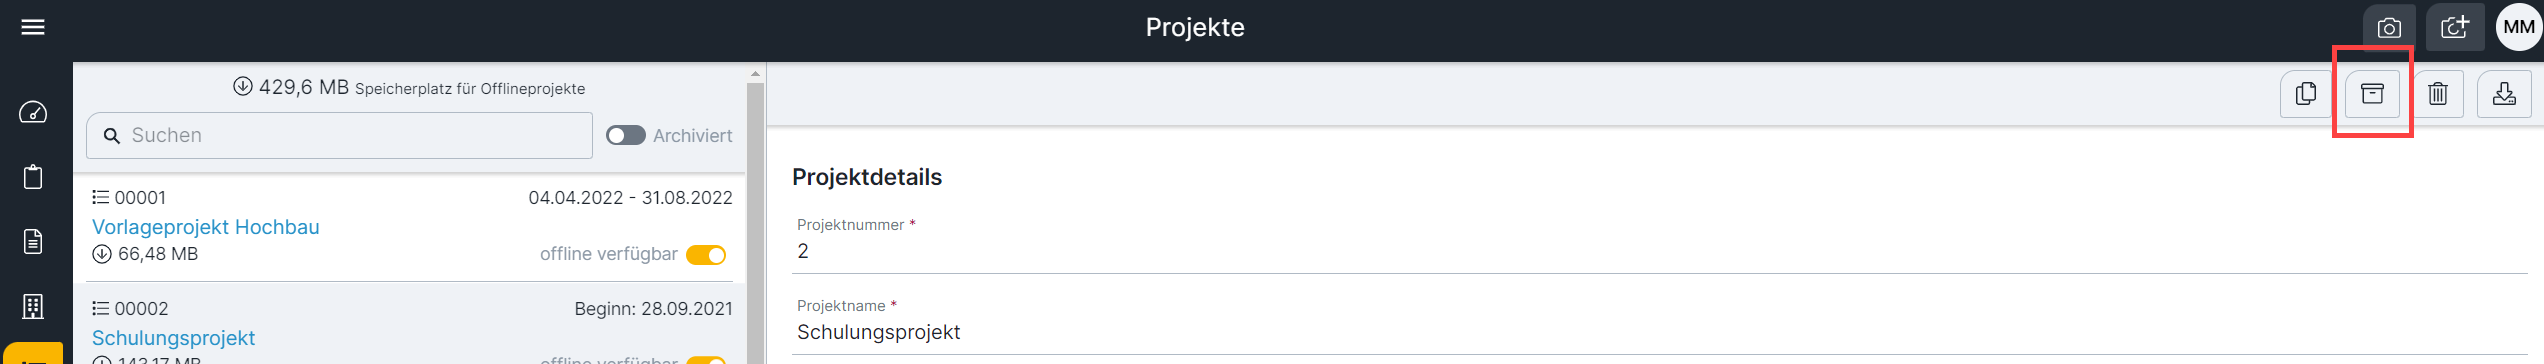This screenshot has width=2544, height=364.
Task: Toggle offline verfügbar for Vorlageprojekt Hochbau
Action: pyautogui.click(x=706, y=255)
